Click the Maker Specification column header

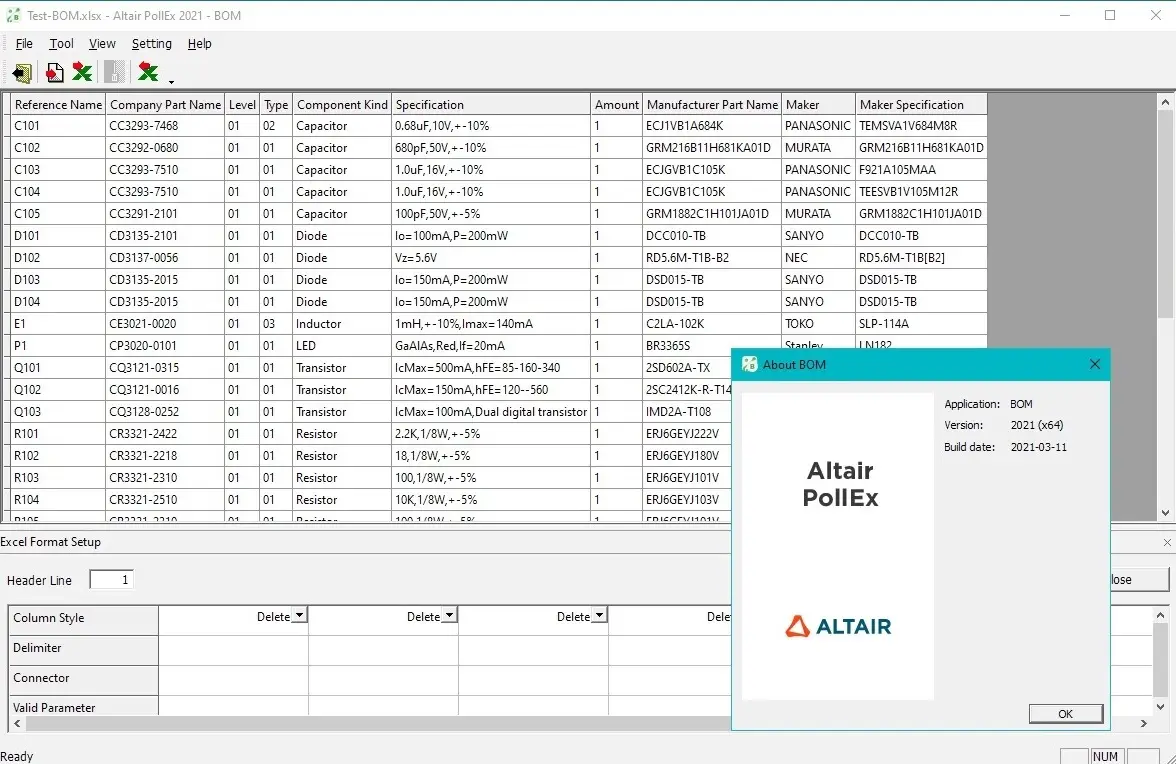921,104
